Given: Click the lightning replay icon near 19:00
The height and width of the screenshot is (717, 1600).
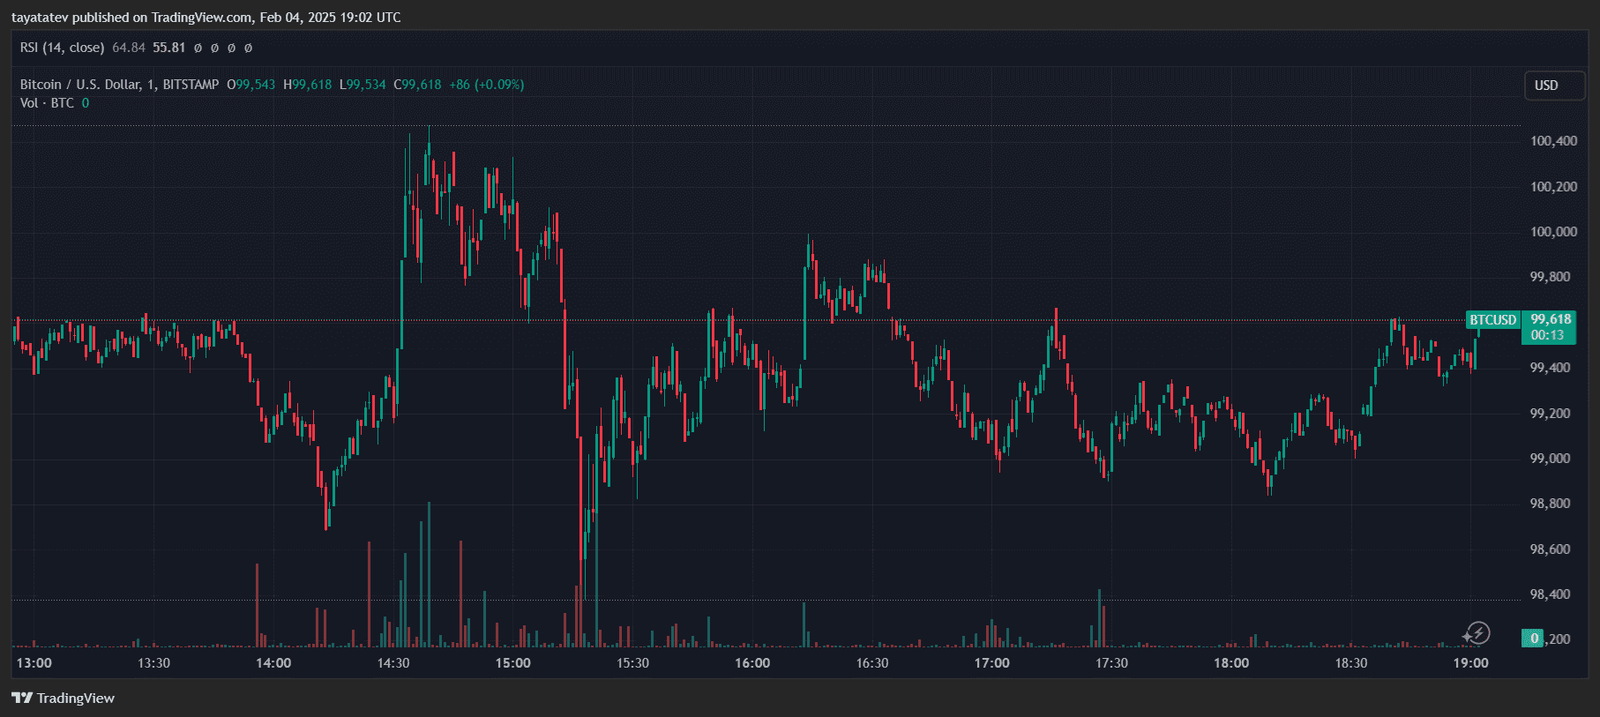Looking at the screenshot, I should (x=1476, y=633).
